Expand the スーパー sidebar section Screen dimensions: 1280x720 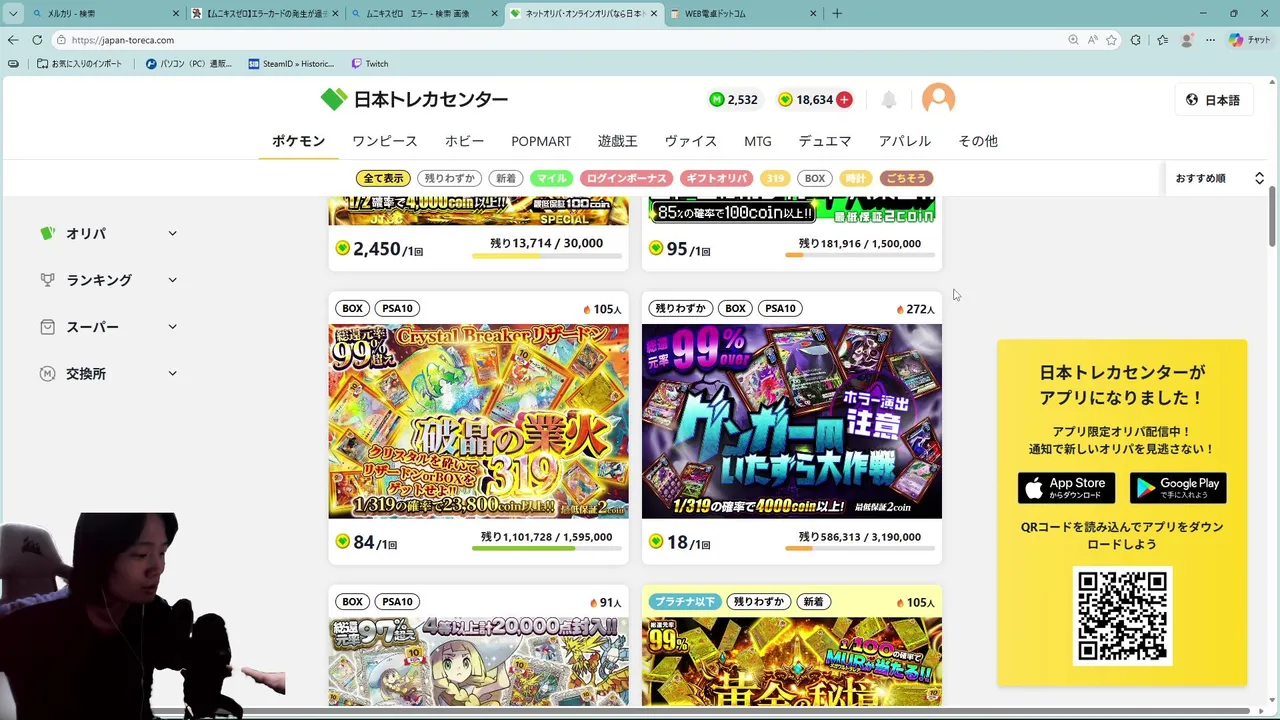coord(110,327)
